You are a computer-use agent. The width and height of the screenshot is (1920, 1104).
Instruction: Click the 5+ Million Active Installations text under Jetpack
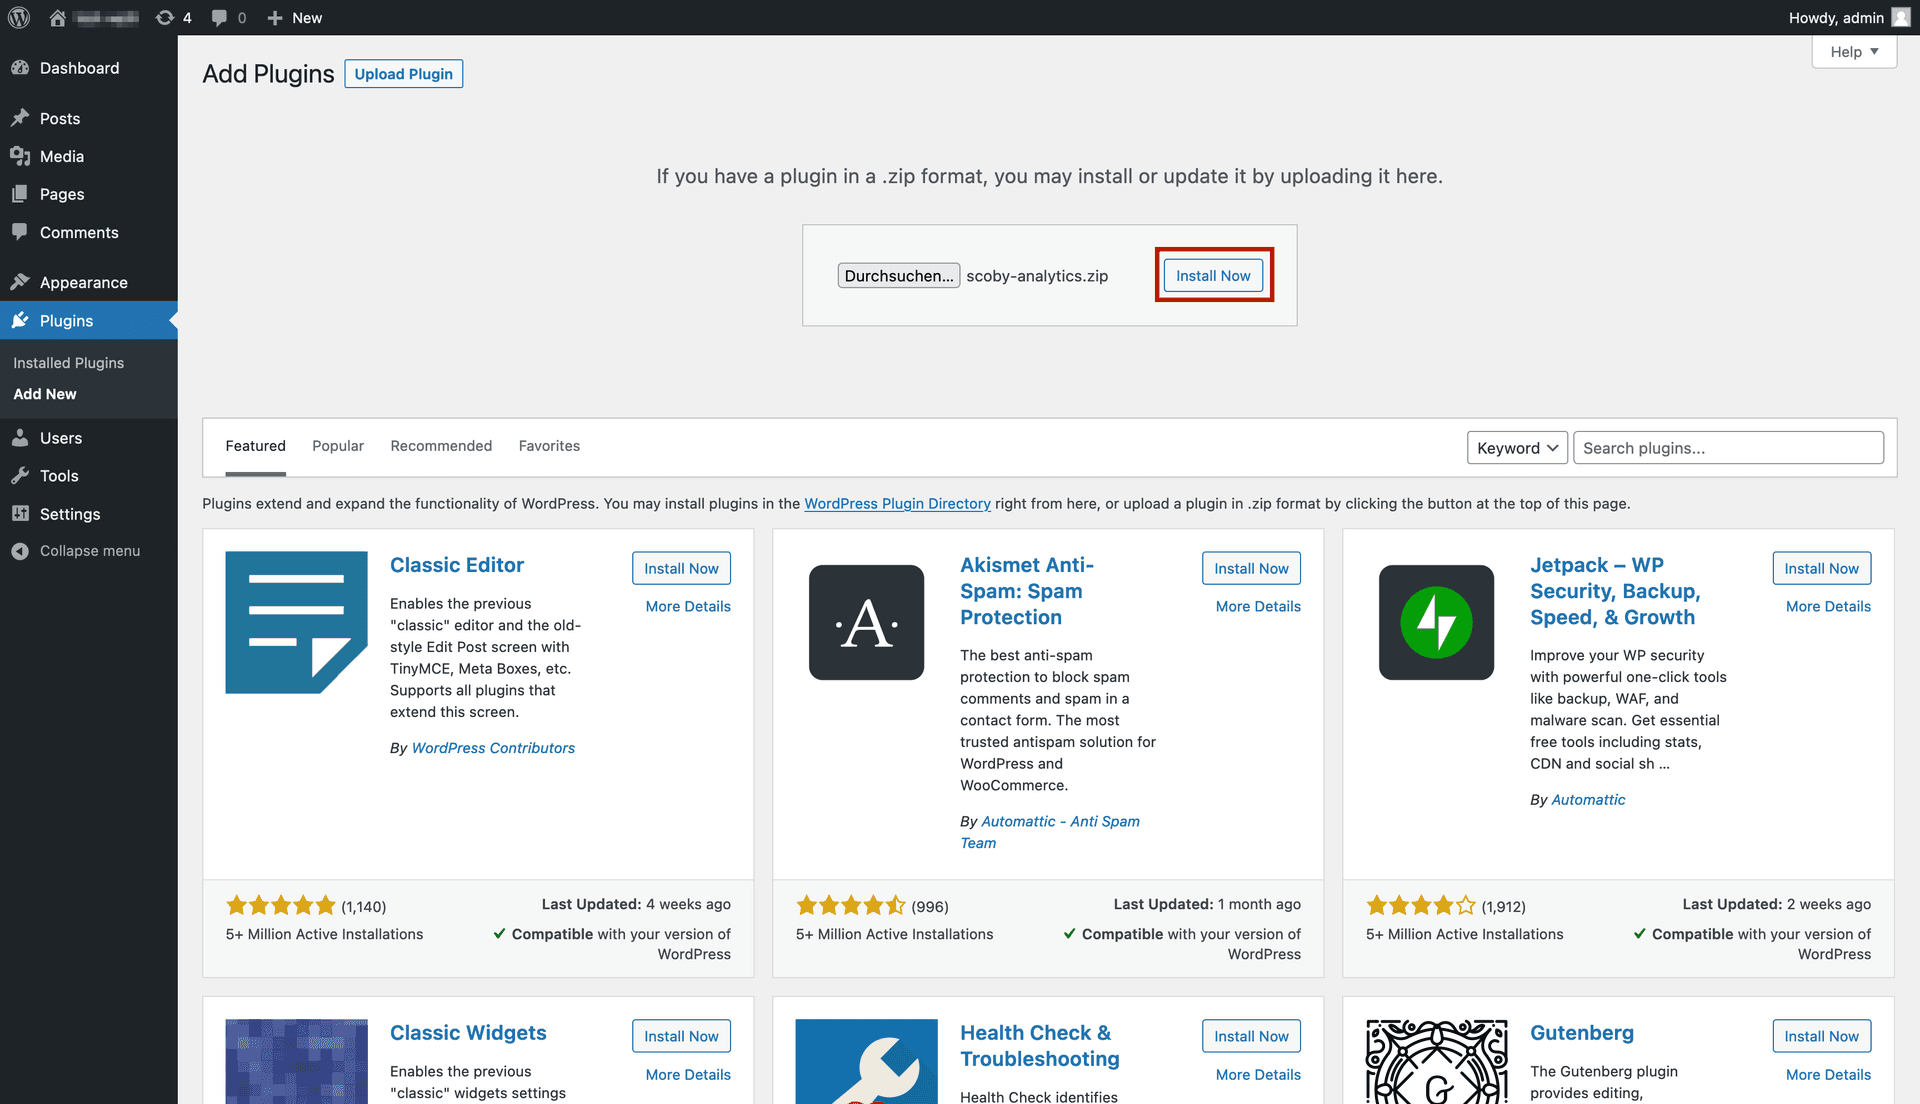pos(1464,934)
